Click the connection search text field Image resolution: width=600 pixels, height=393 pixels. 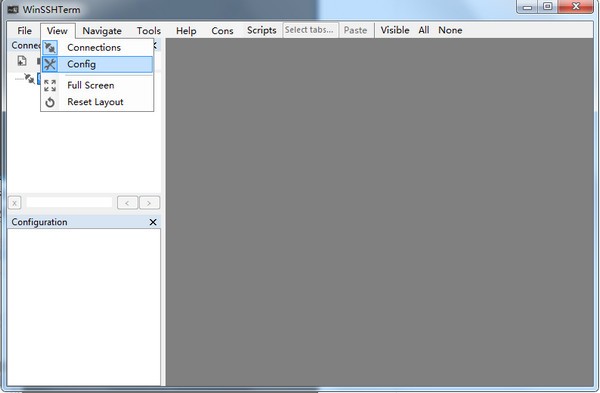(69, 202)
